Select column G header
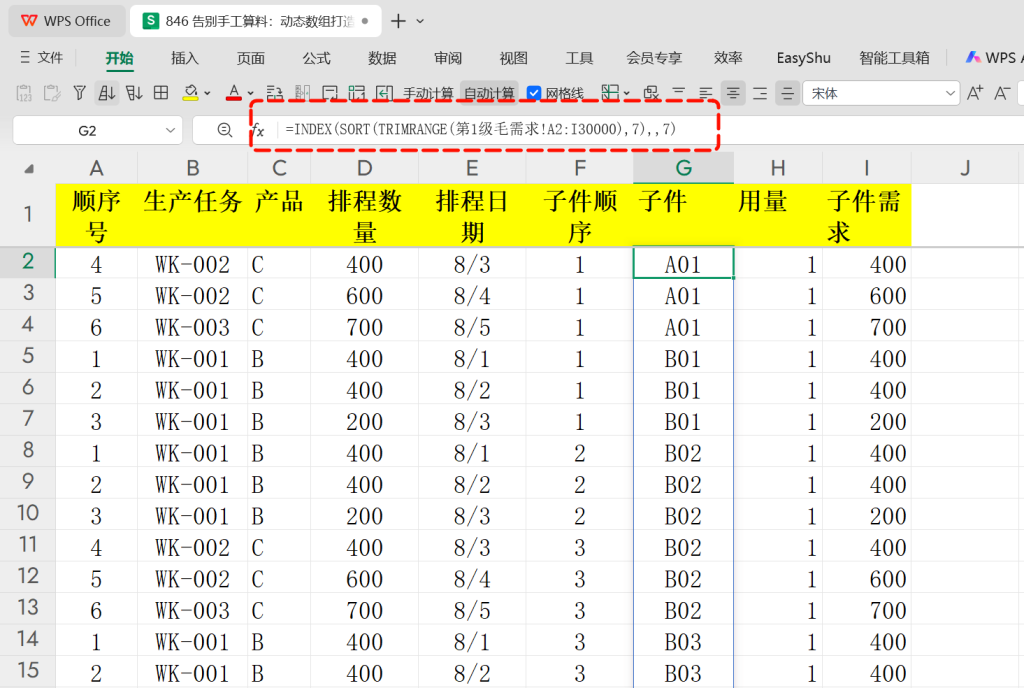This screenshot has height=688, width=1024. tap(683, 168)
